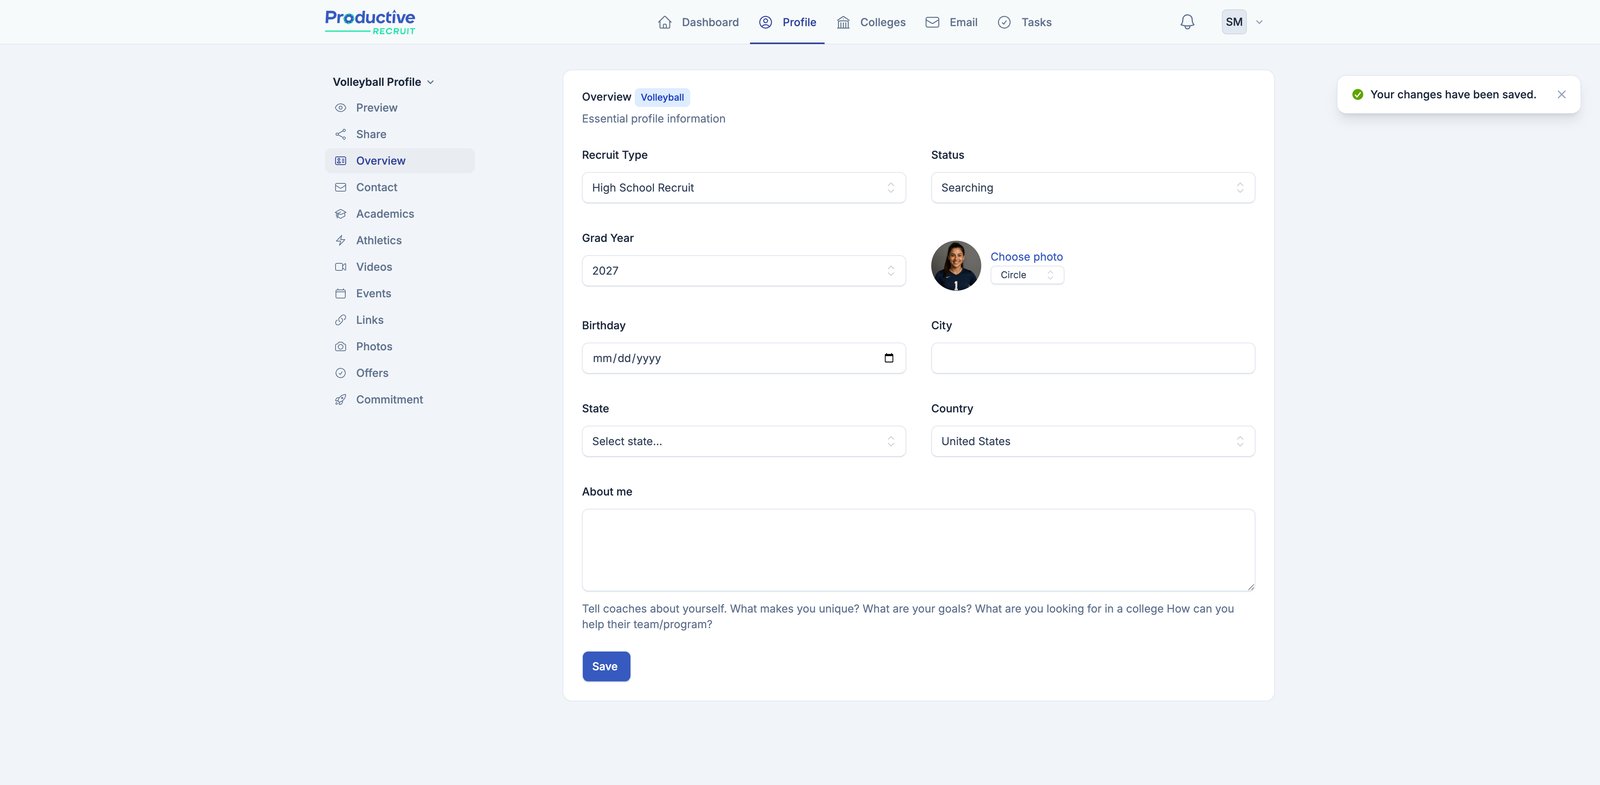This screenshot has width=1600, height=785.
Task: Open the Videos section
Action: (374, 267)
